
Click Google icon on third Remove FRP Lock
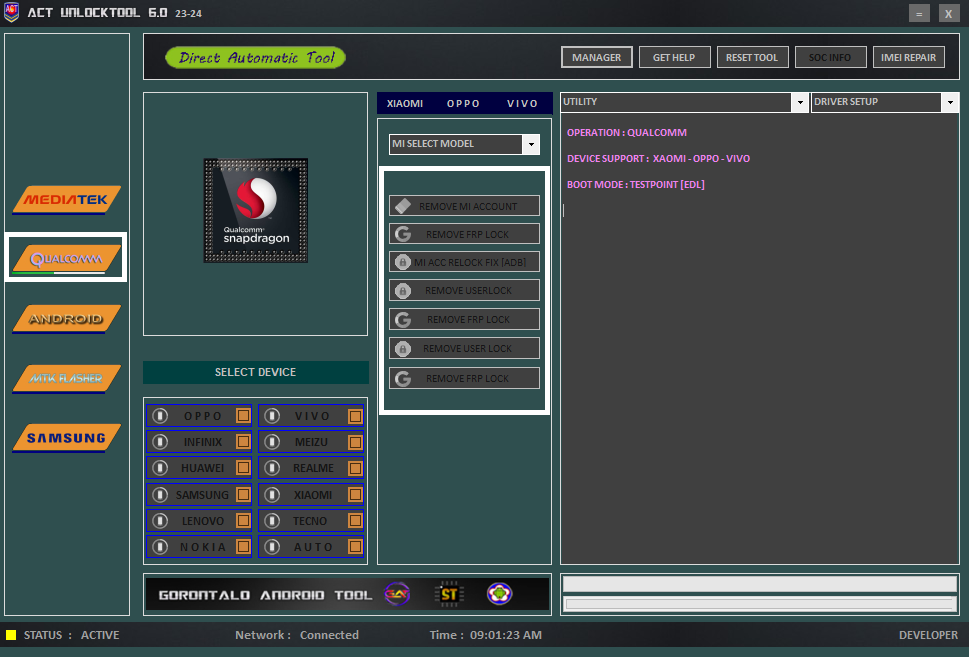click(403, 378)
